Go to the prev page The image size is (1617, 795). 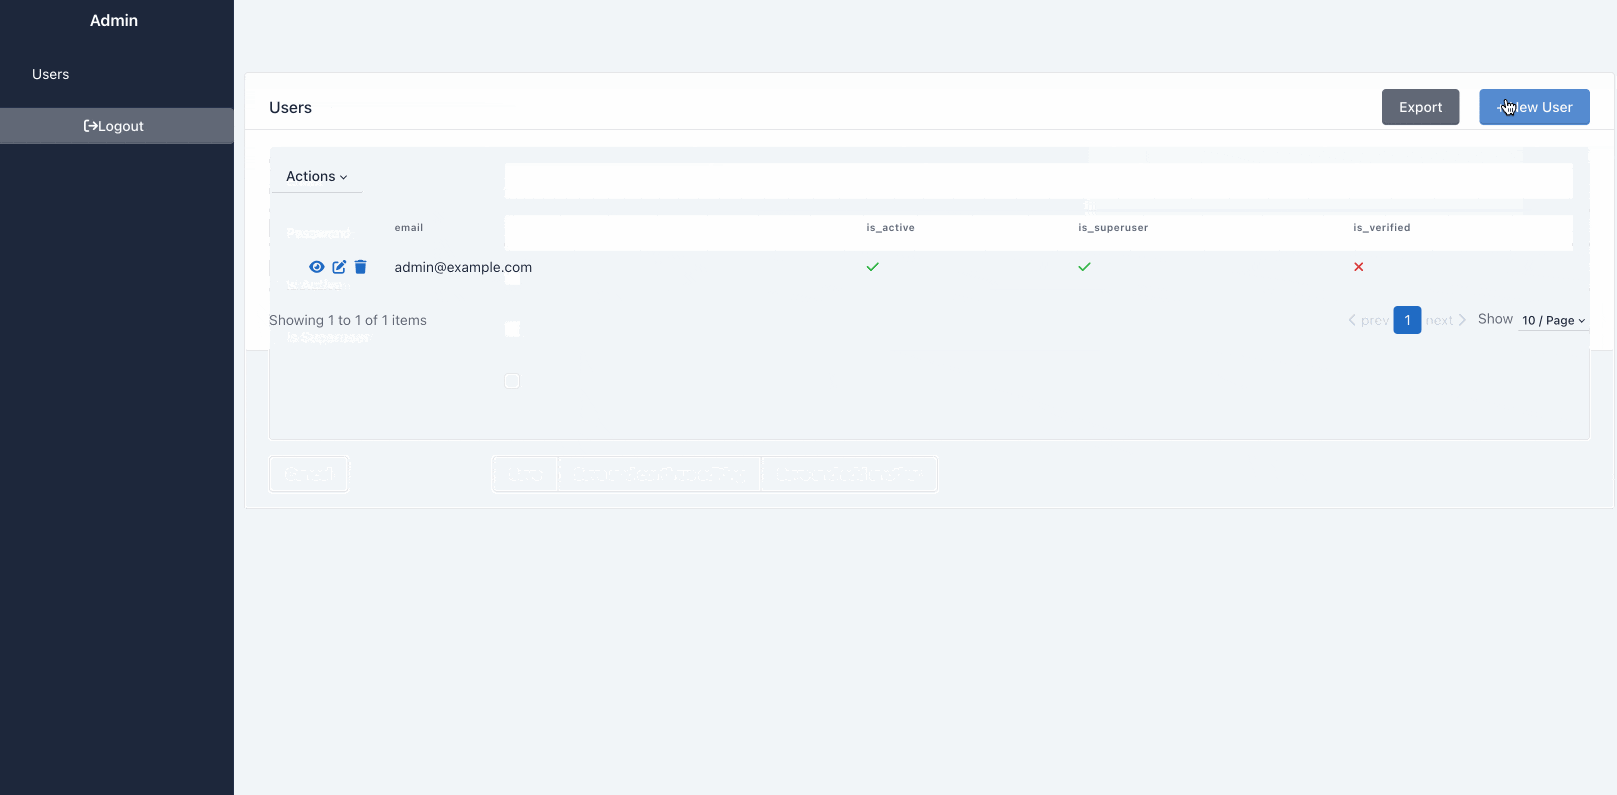point(1368,320)
